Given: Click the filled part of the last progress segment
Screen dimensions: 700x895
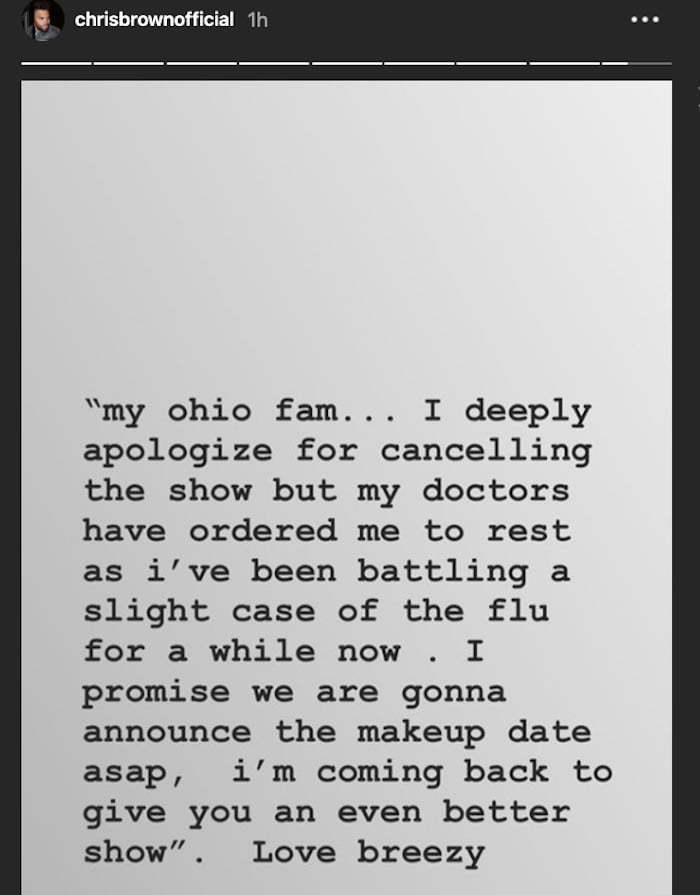Looking at the screenshot, I should (x=615, y=63).
